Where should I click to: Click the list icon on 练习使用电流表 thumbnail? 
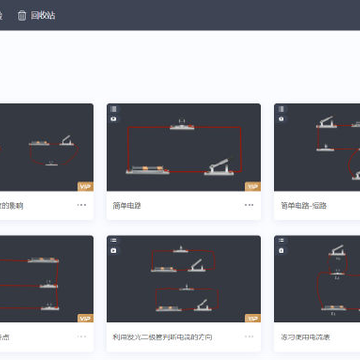[281, 241]
